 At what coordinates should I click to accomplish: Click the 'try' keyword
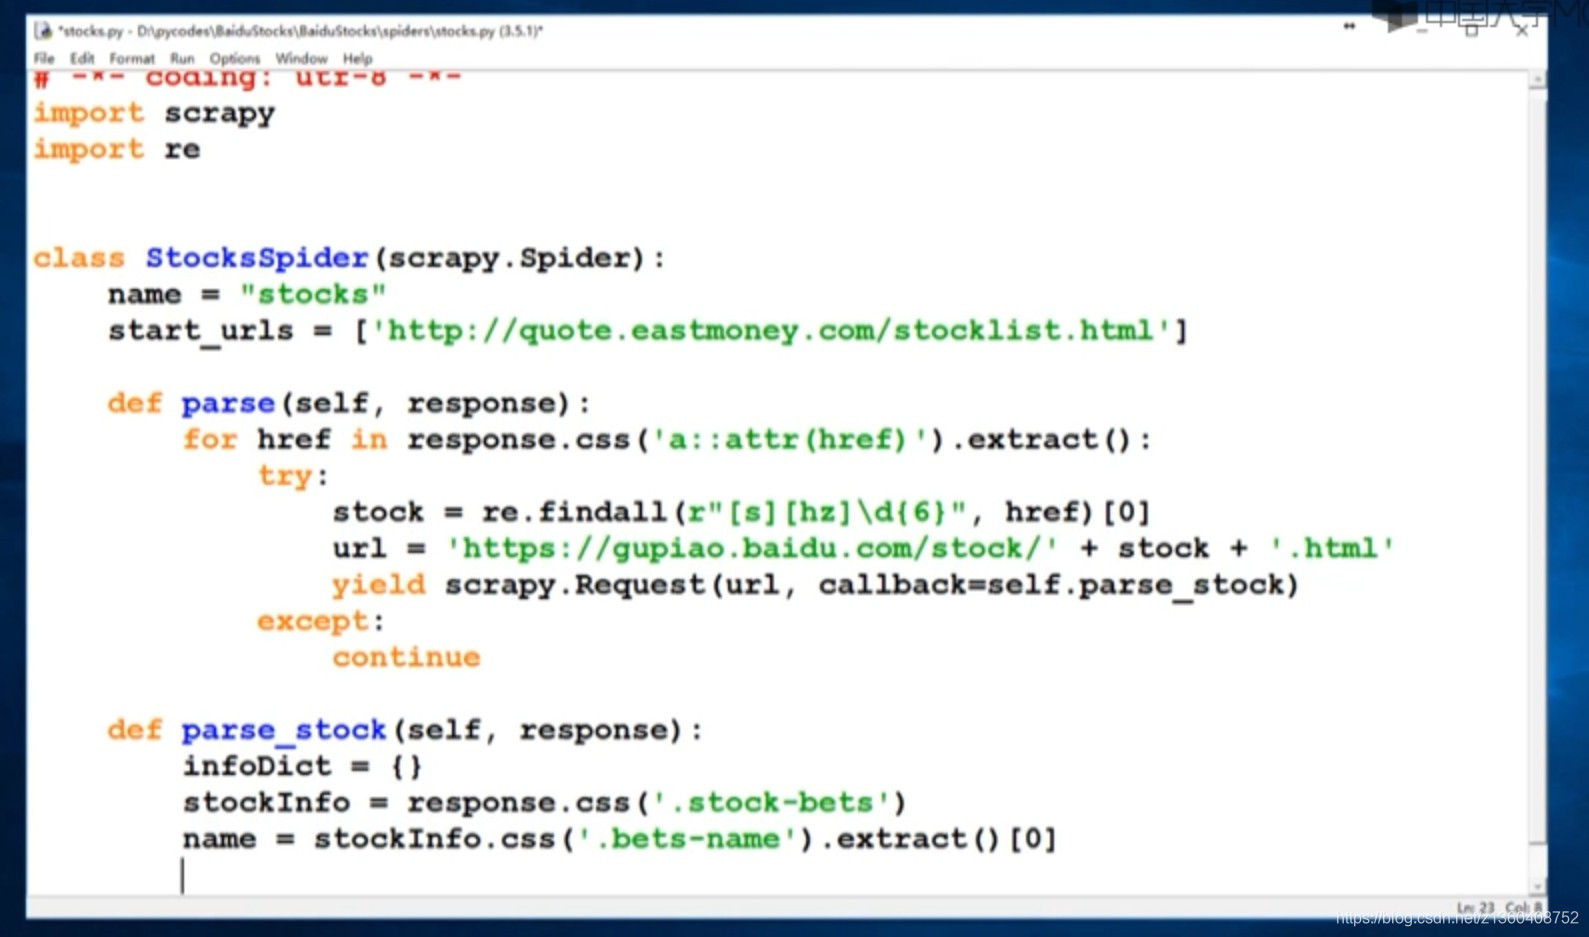coord(285,476)
